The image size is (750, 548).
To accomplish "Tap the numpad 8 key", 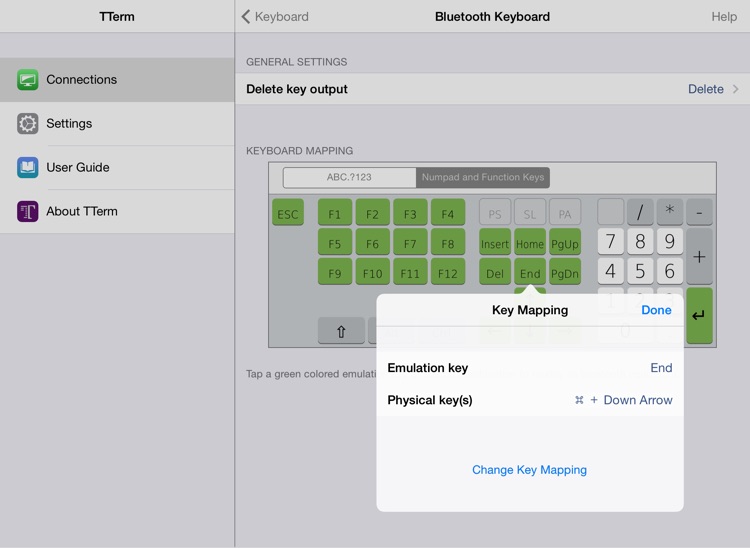I will click(640, 241).
